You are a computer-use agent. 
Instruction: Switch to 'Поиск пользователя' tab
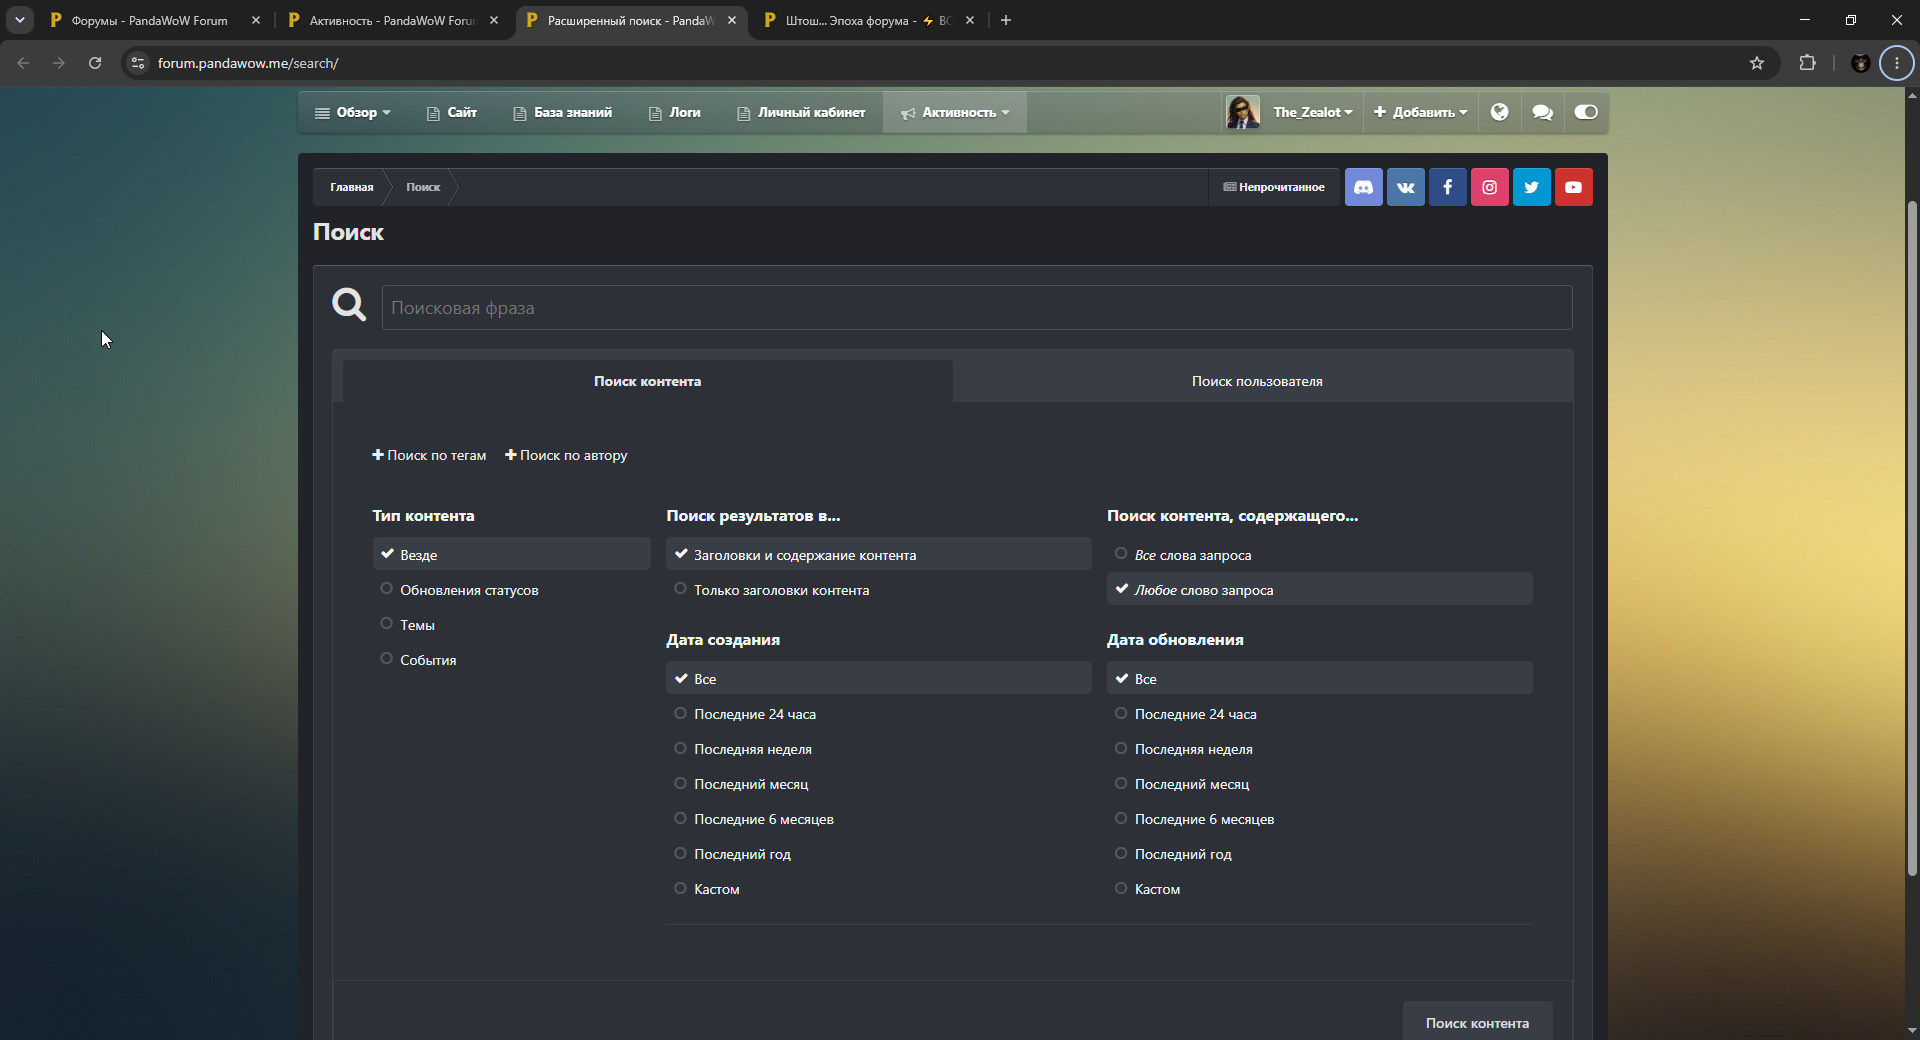(x=1257, y=381)
